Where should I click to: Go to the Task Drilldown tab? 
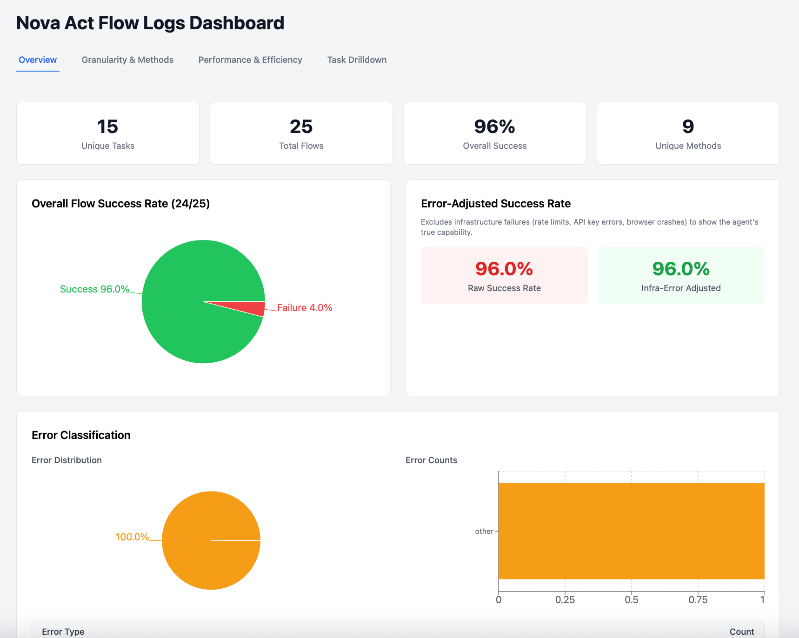point(357,60)
